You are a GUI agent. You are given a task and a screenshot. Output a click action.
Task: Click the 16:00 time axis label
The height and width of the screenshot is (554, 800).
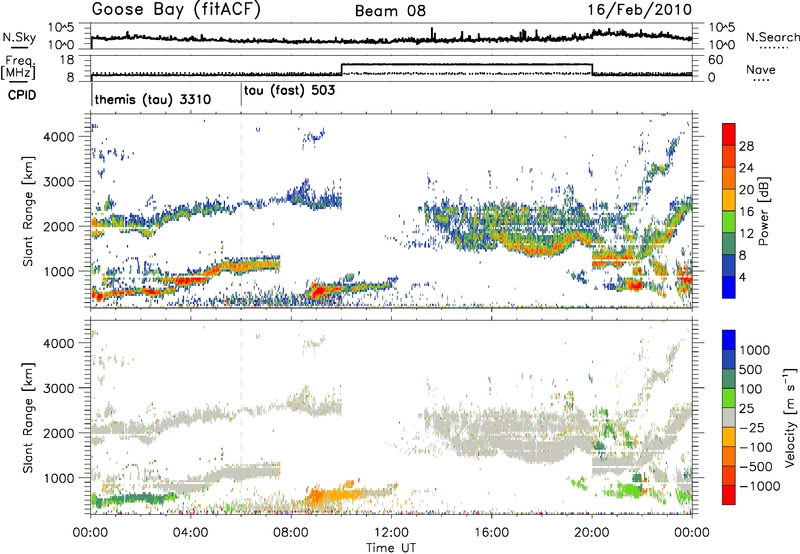coord(491,533)
